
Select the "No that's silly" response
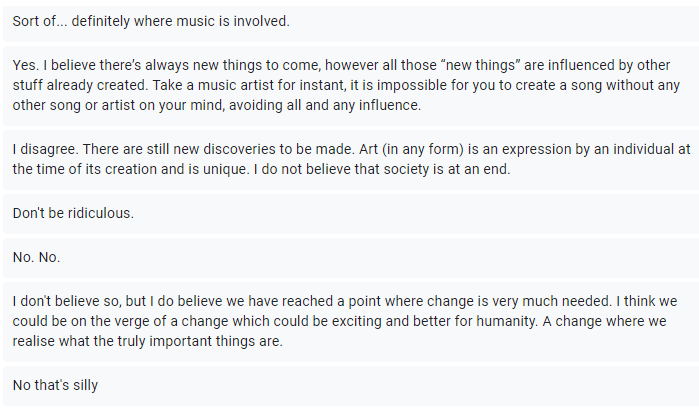pos(56,385)
